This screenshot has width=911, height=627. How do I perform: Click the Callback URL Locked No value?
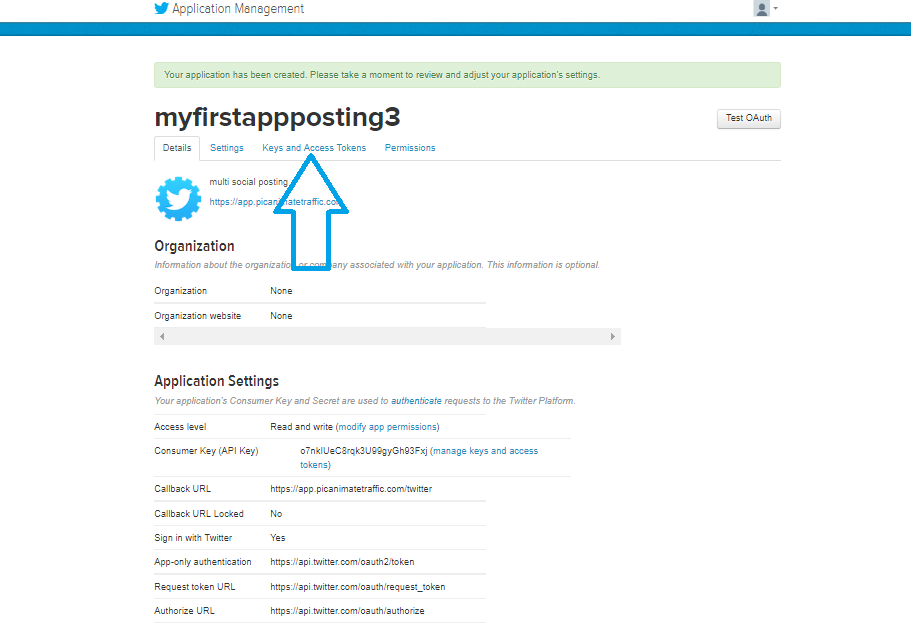coord(276,514)
